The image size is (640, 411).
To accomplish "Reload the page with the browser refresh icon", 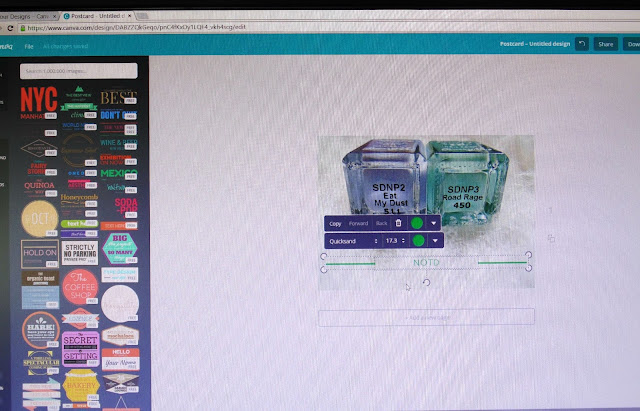I will click(x=10, y=28).
